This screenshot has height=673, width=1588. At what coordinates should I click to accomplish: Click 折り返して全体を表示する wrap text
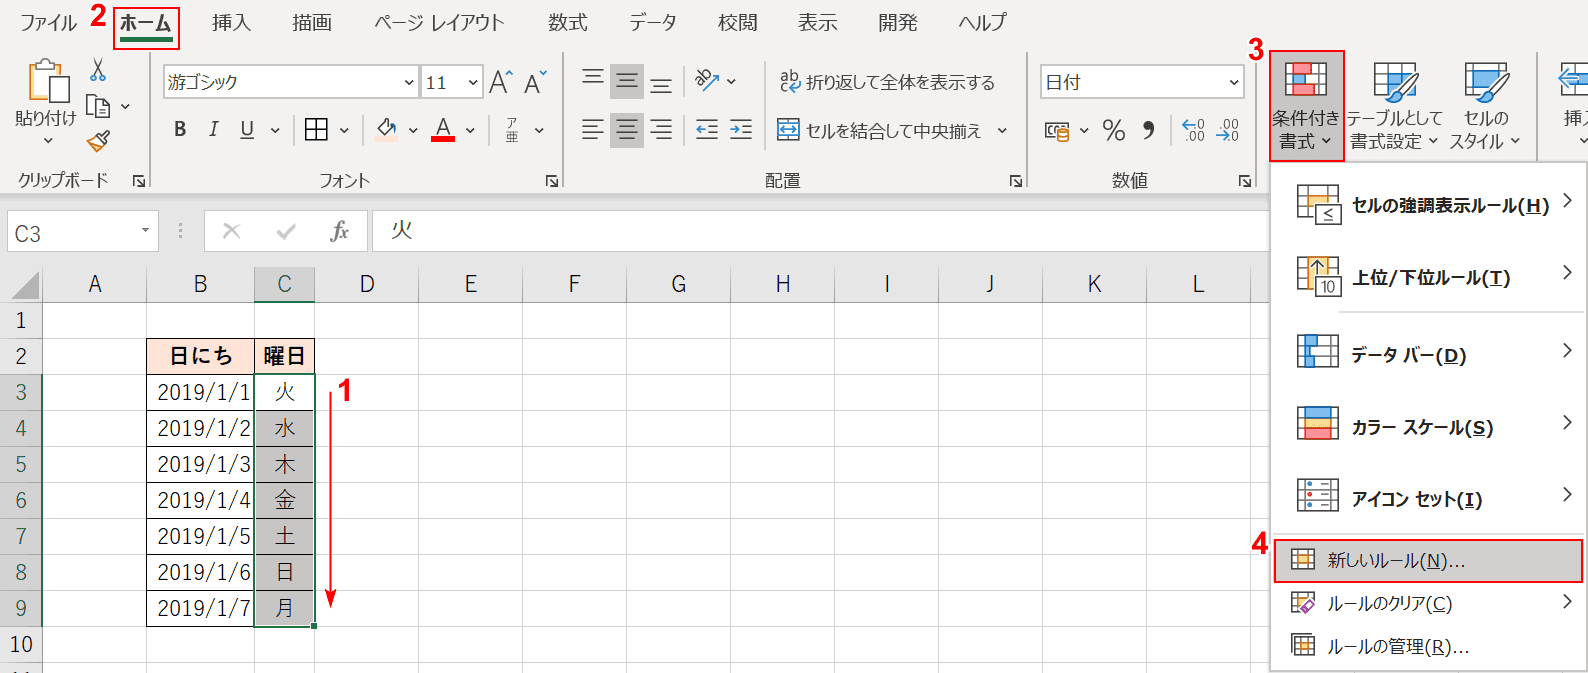(887, 82)
